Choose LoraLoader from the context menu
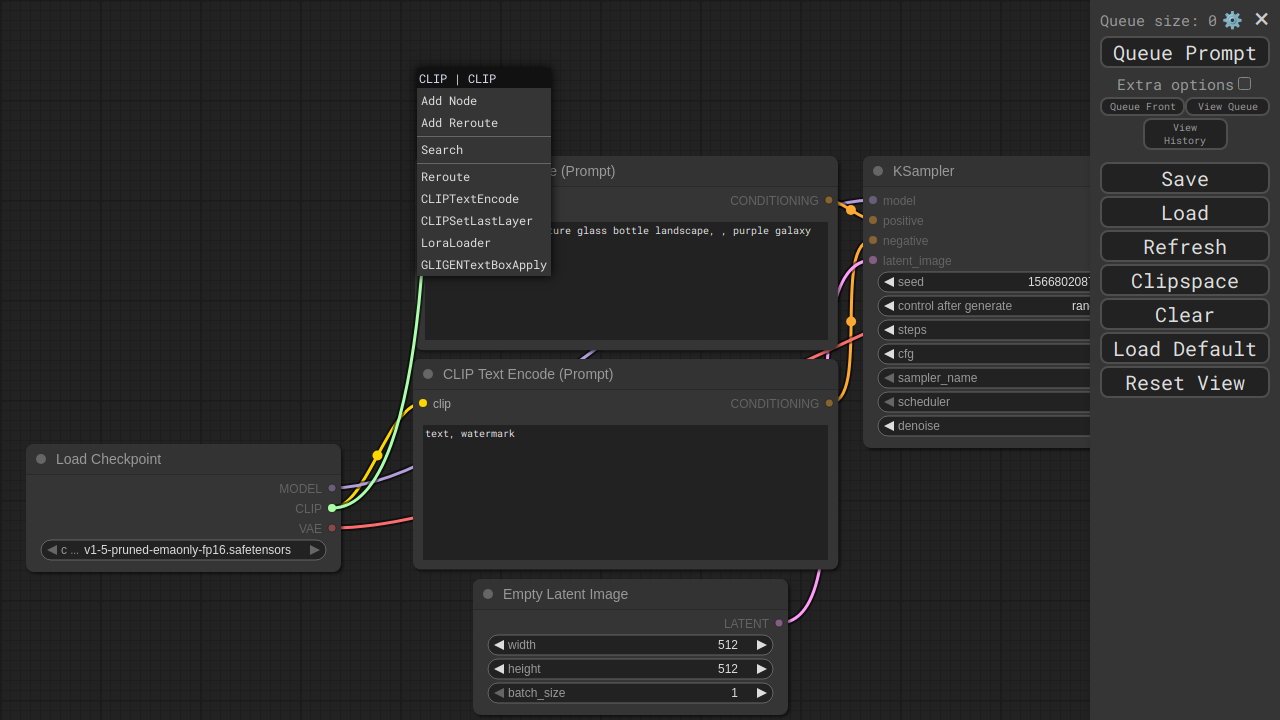The image size is (1280, 720). click(456, 243)
